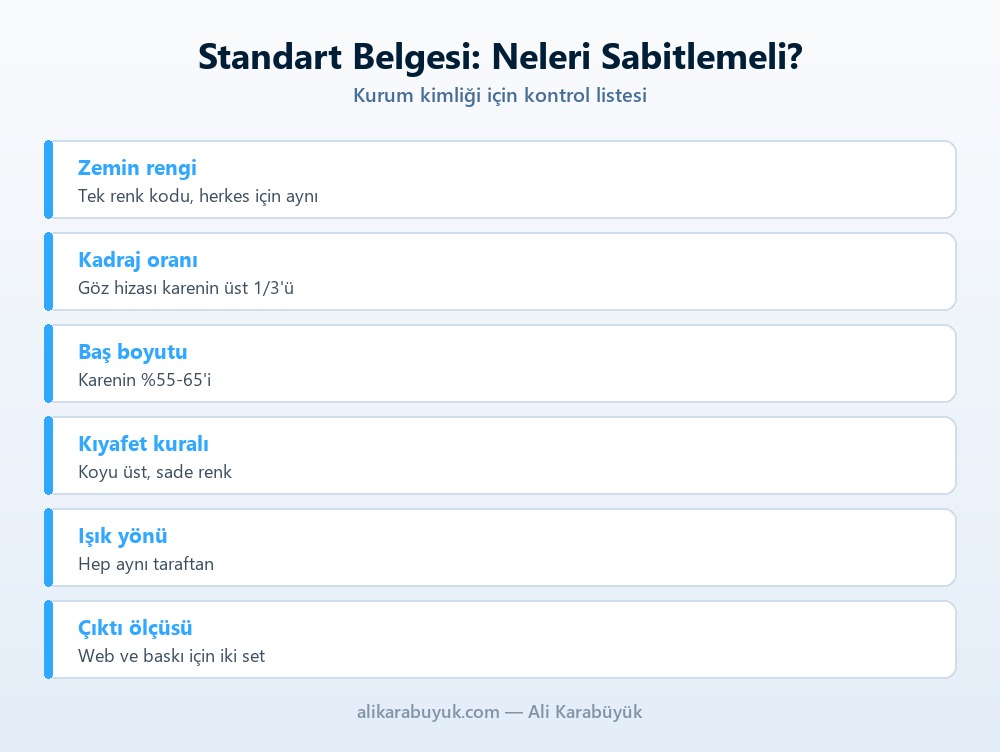Screen dimensions: 1000x752
Task: Click blue accent bar of Zemin rengi card
Action: tap(48, 180)
